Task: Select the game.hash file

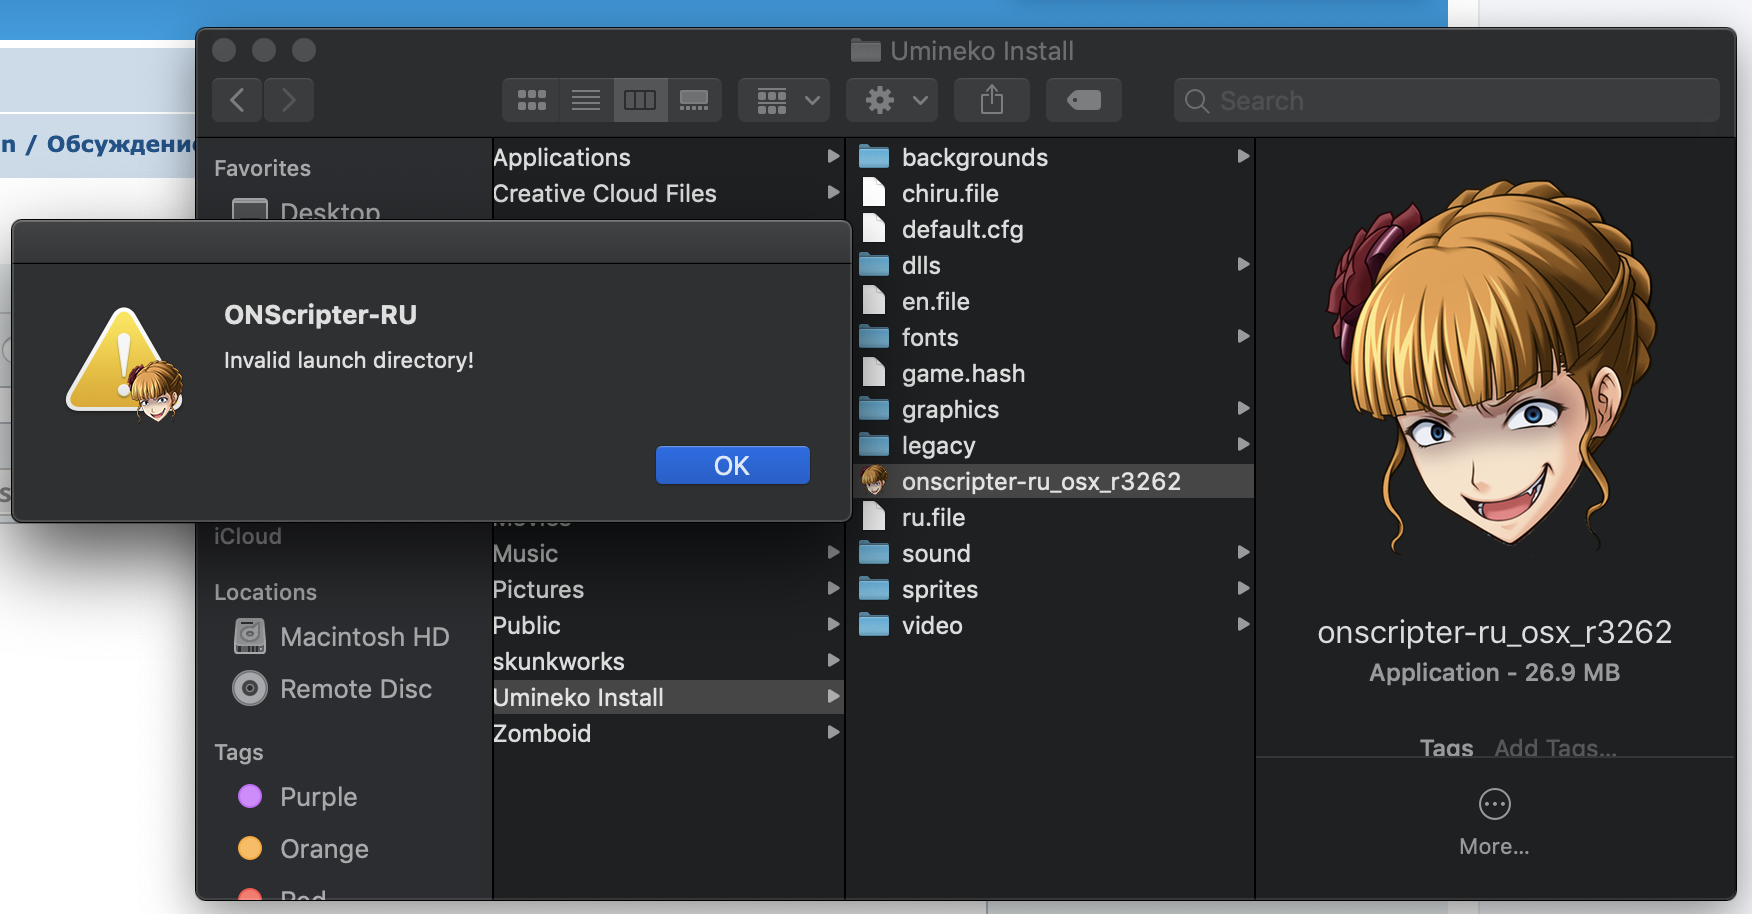Action: [1050, 373]
